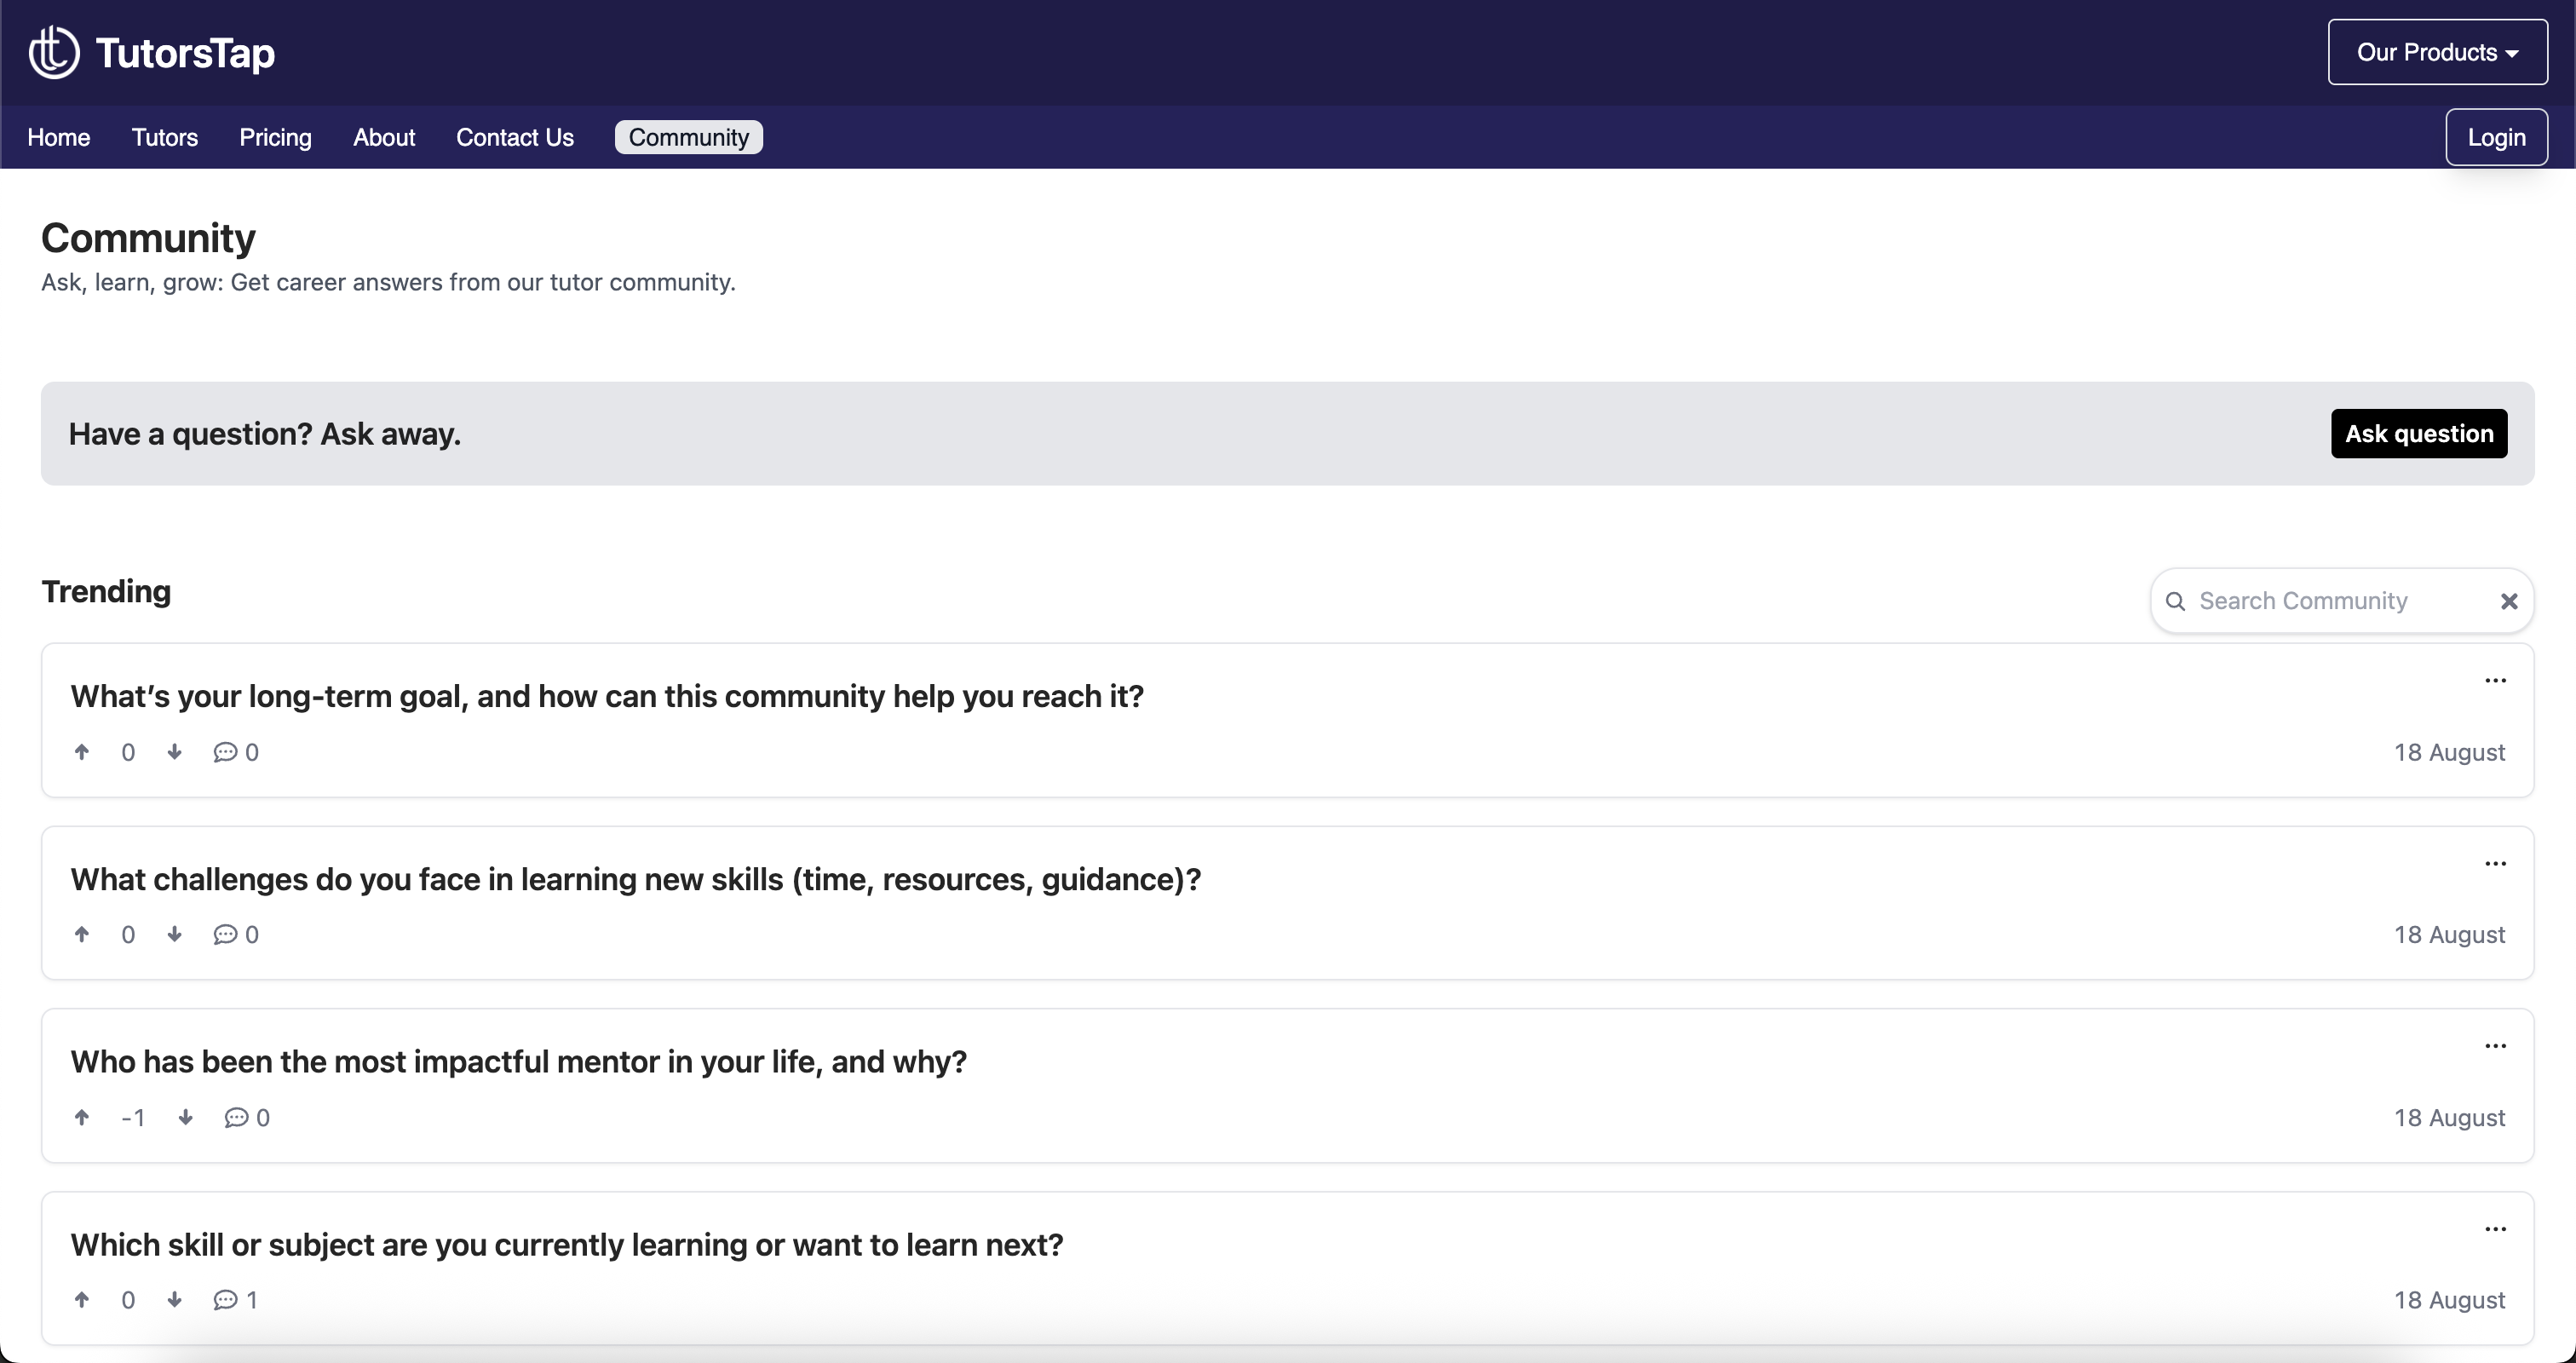Viewport: 2576px width, 1363px height.
Task: Click the Login button
Action: click(2496, 137)
